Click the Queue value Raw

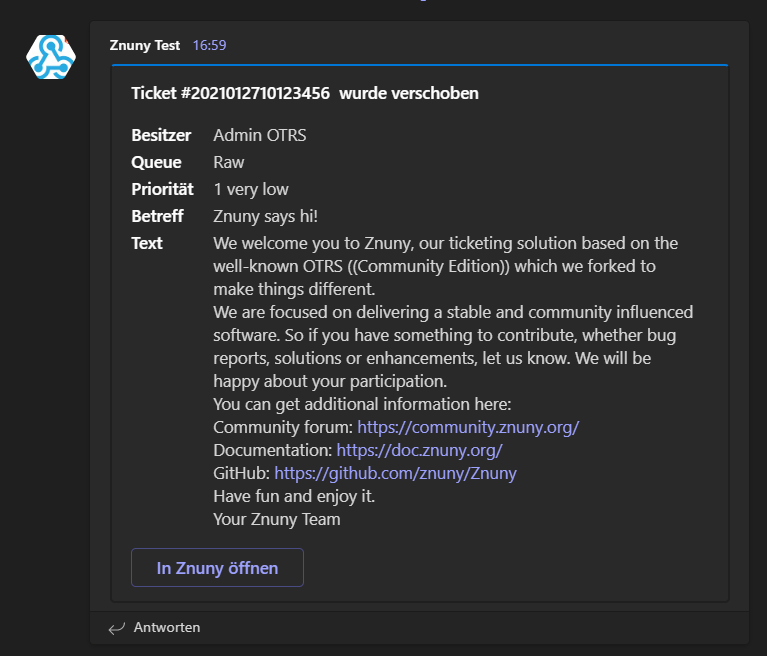point(228,162)
